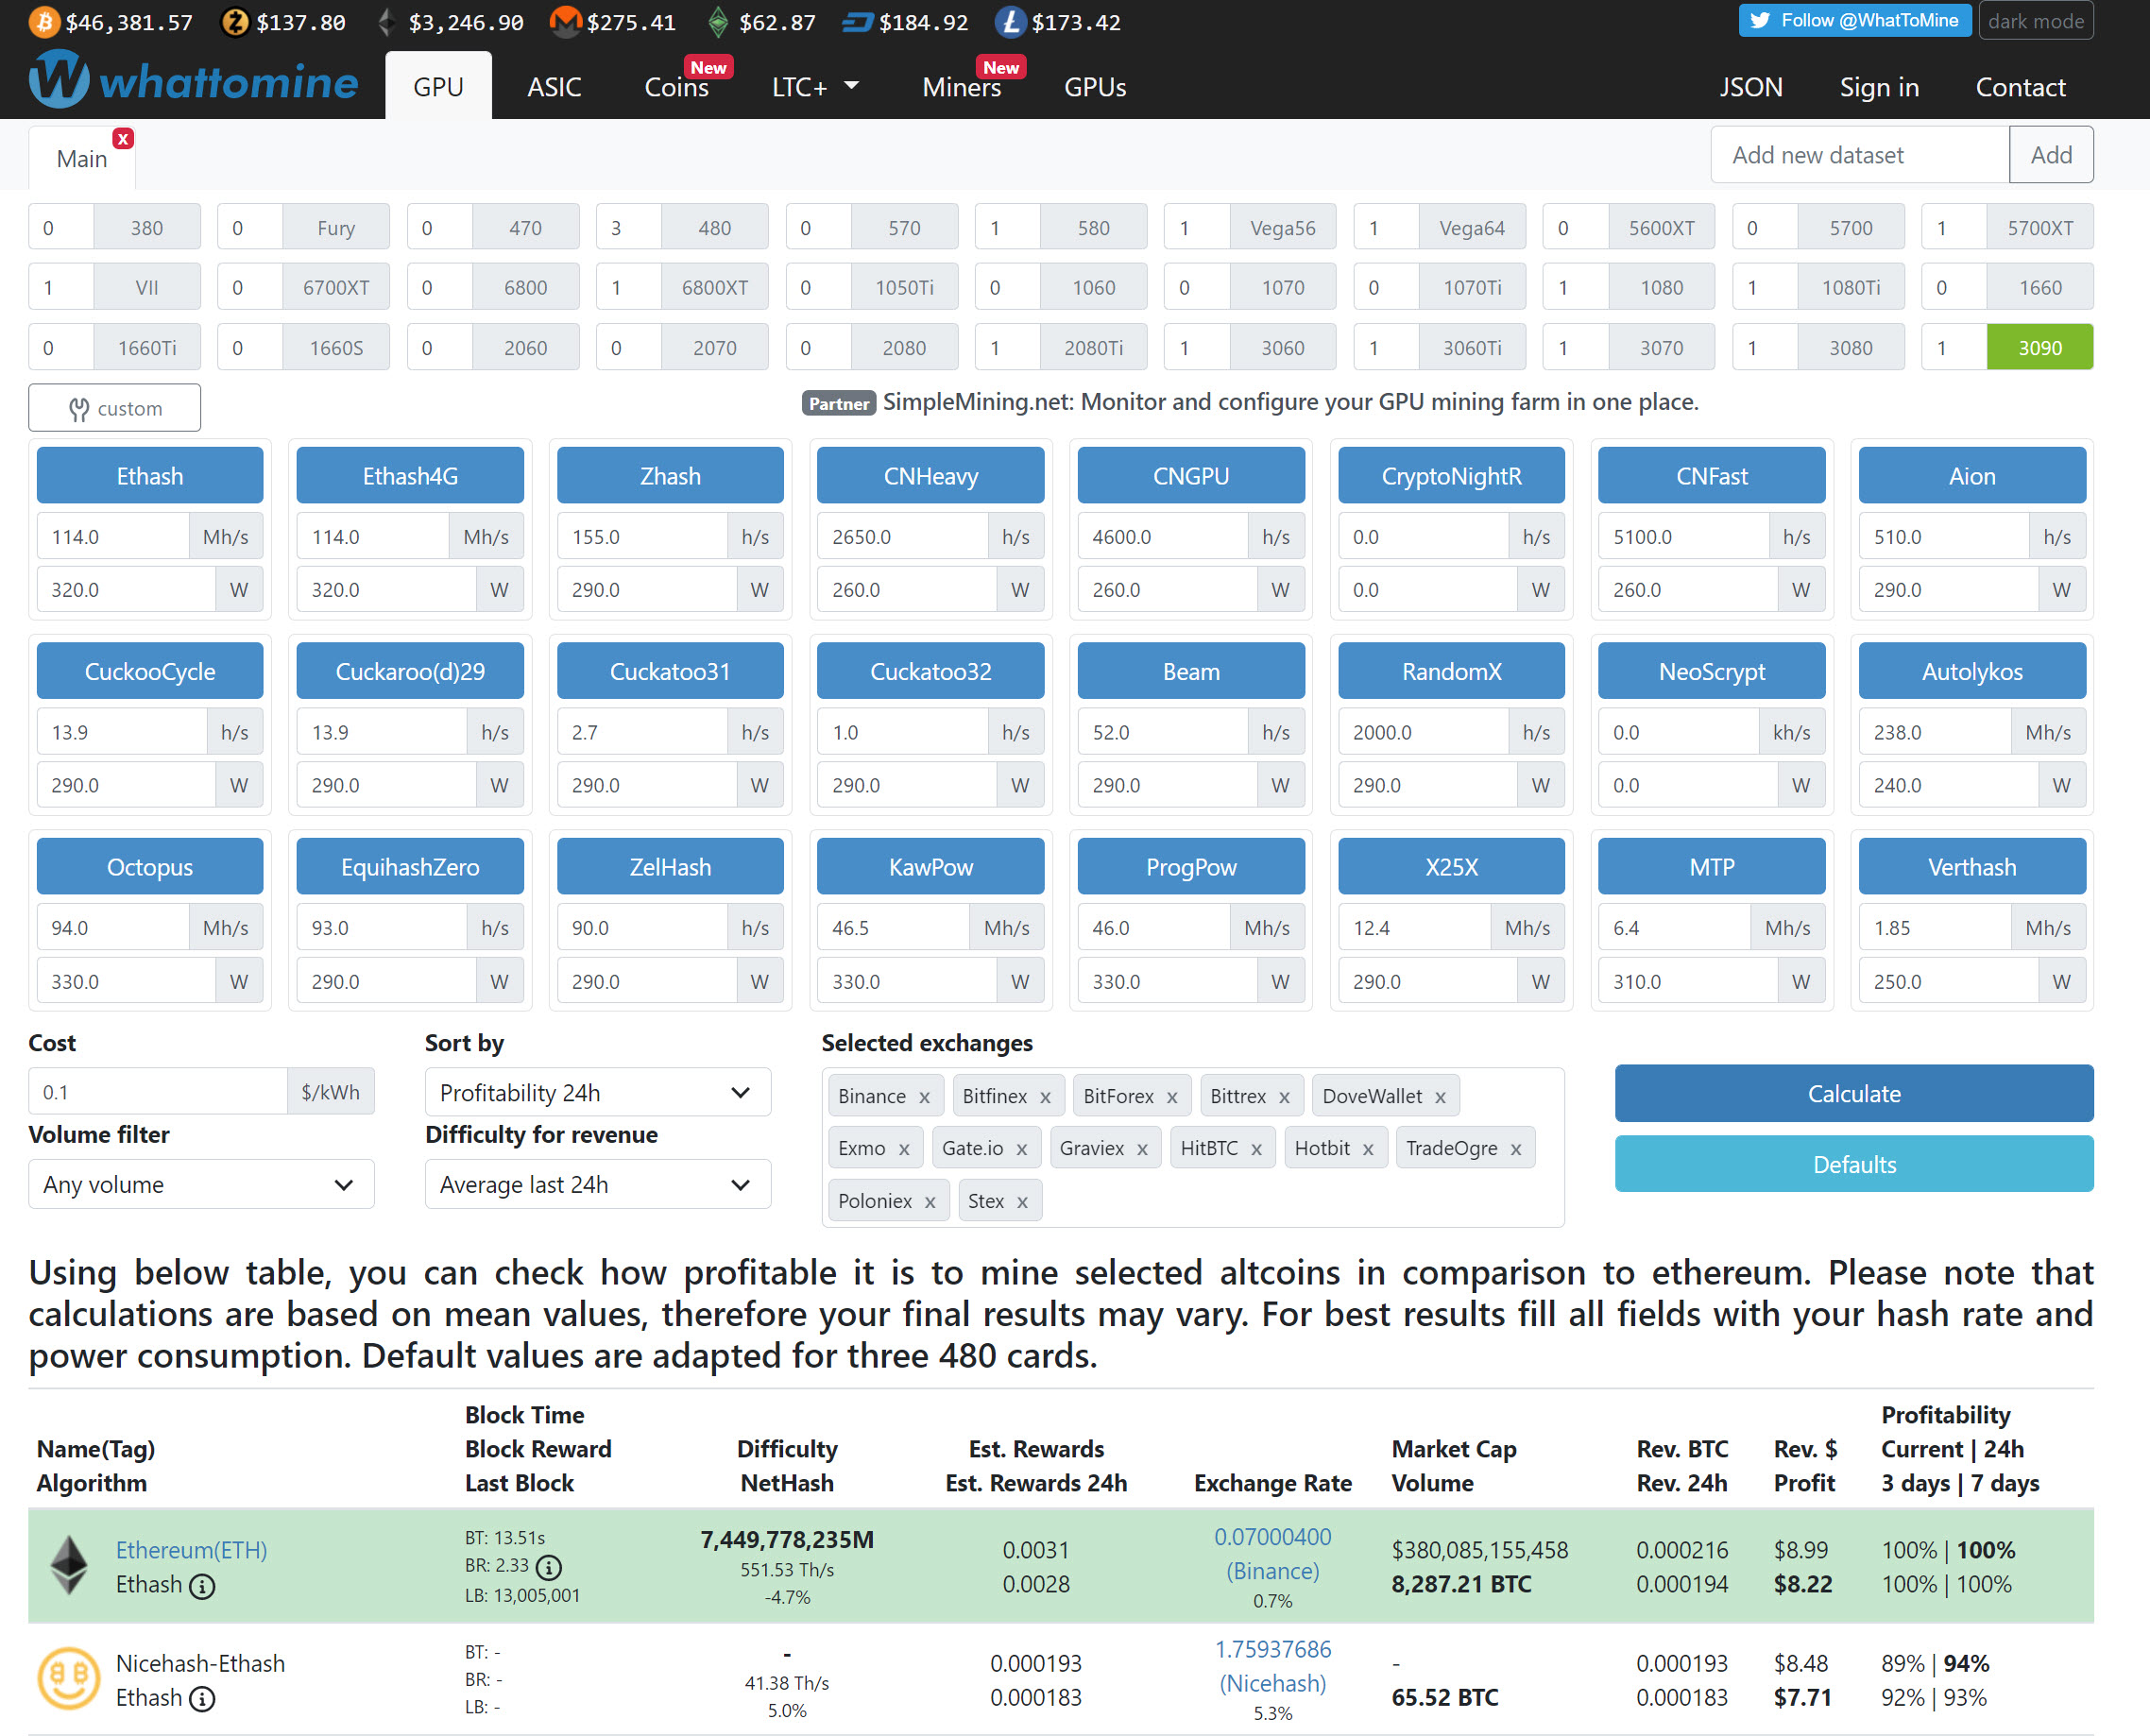2150x1736 pixels.
Task: Click the Litecoin price icon
Action: pos(1010,22)
